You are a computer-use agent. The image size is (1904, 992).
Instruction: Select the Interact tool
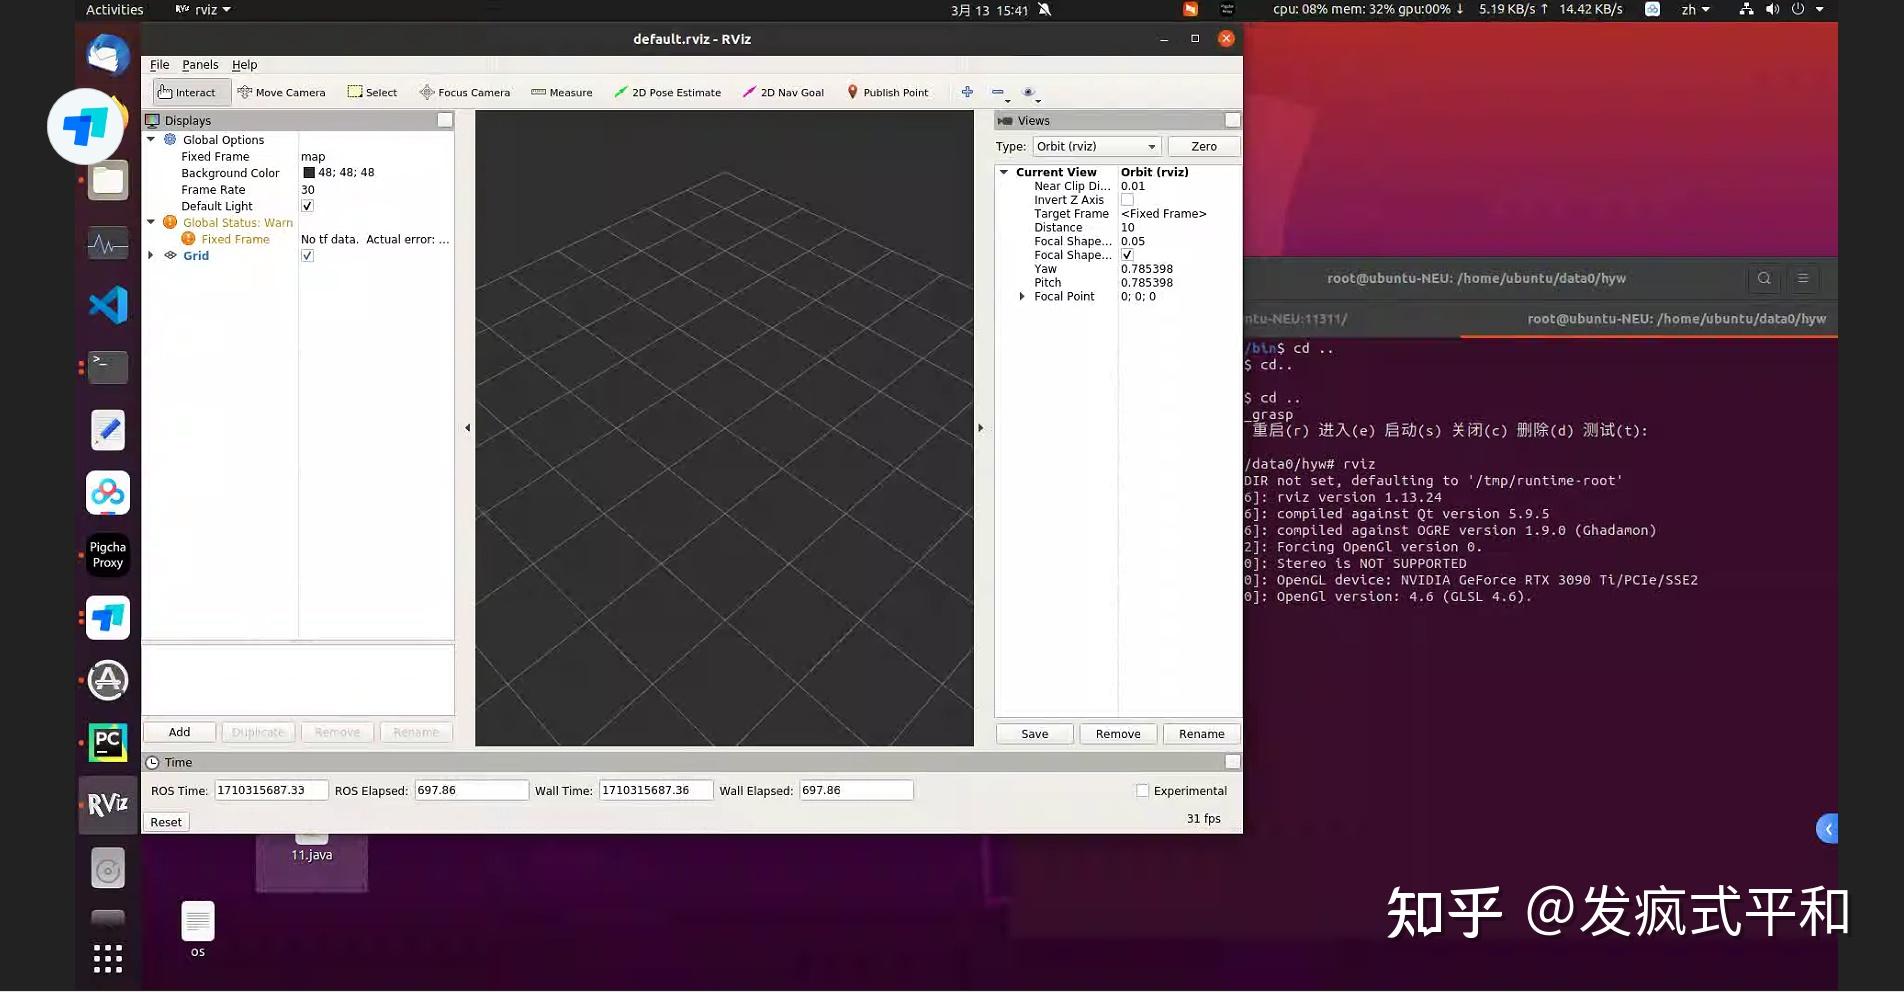point(189,92)
